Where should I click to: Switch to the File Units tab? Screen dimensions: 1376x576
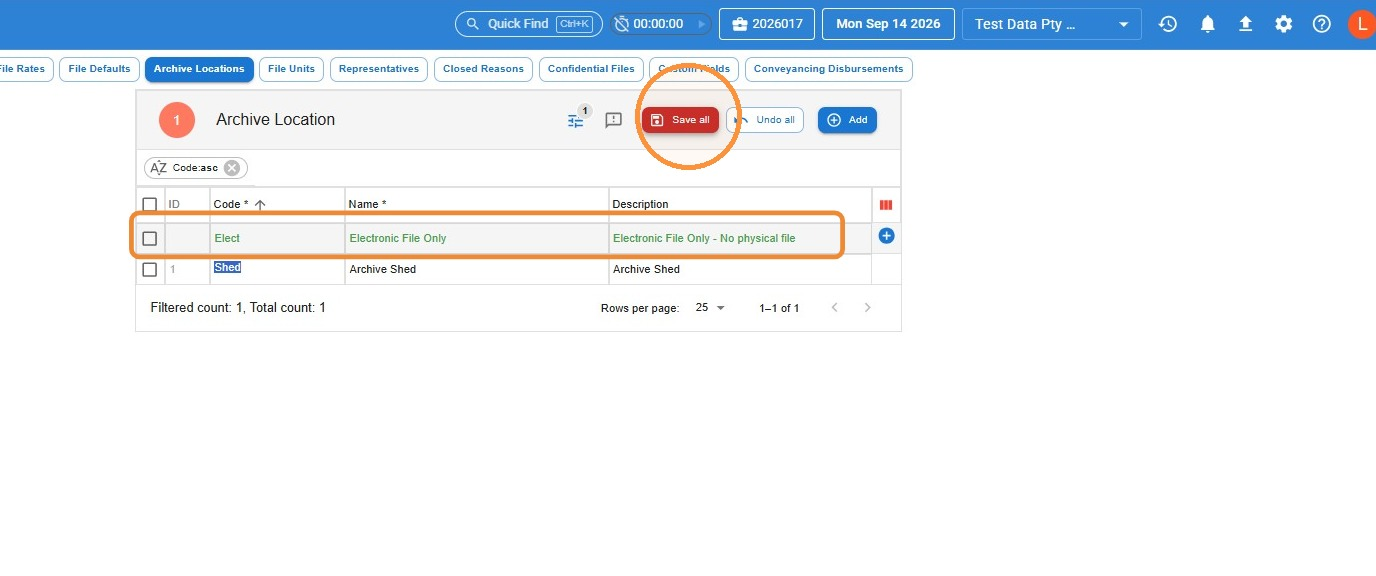coord(292,69)
